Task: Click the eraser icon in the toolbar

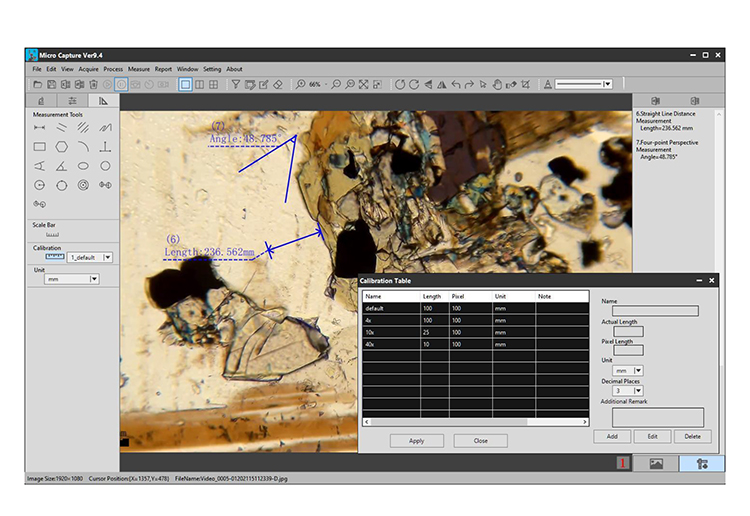Action: 279,85
